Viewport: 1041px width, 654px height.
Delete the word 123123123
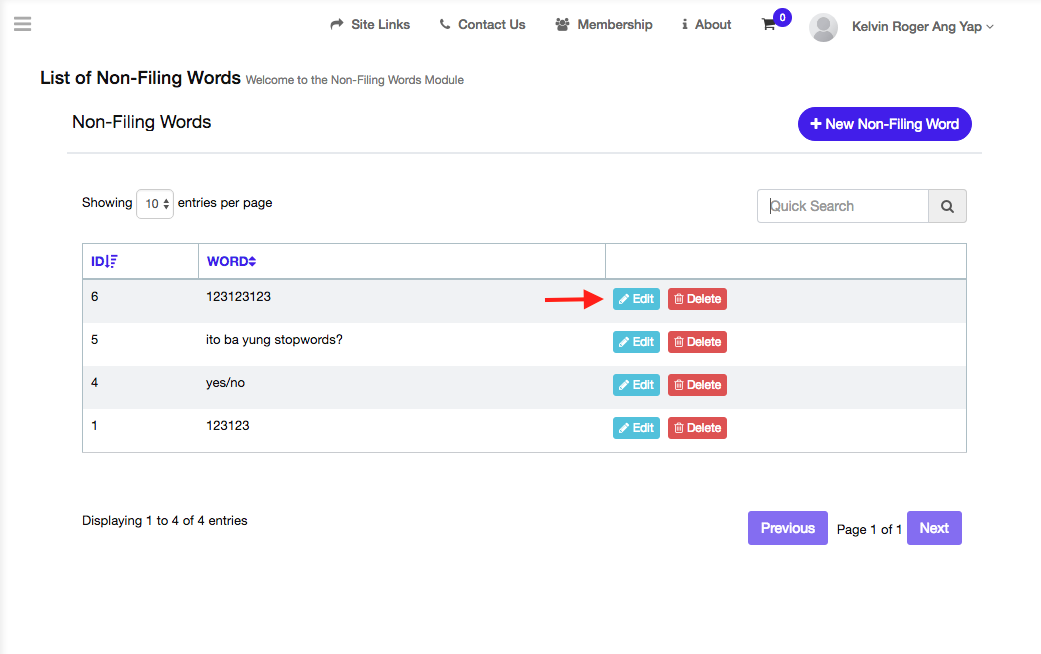click(697, 299)
